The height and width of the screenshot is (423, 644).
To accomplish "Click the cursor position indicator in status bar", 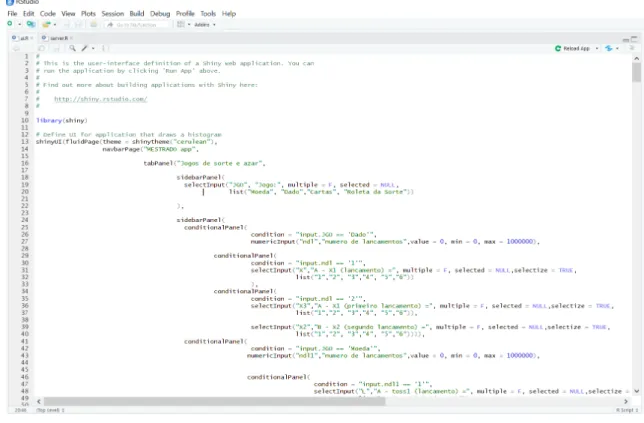I will (x=21, y=410).
